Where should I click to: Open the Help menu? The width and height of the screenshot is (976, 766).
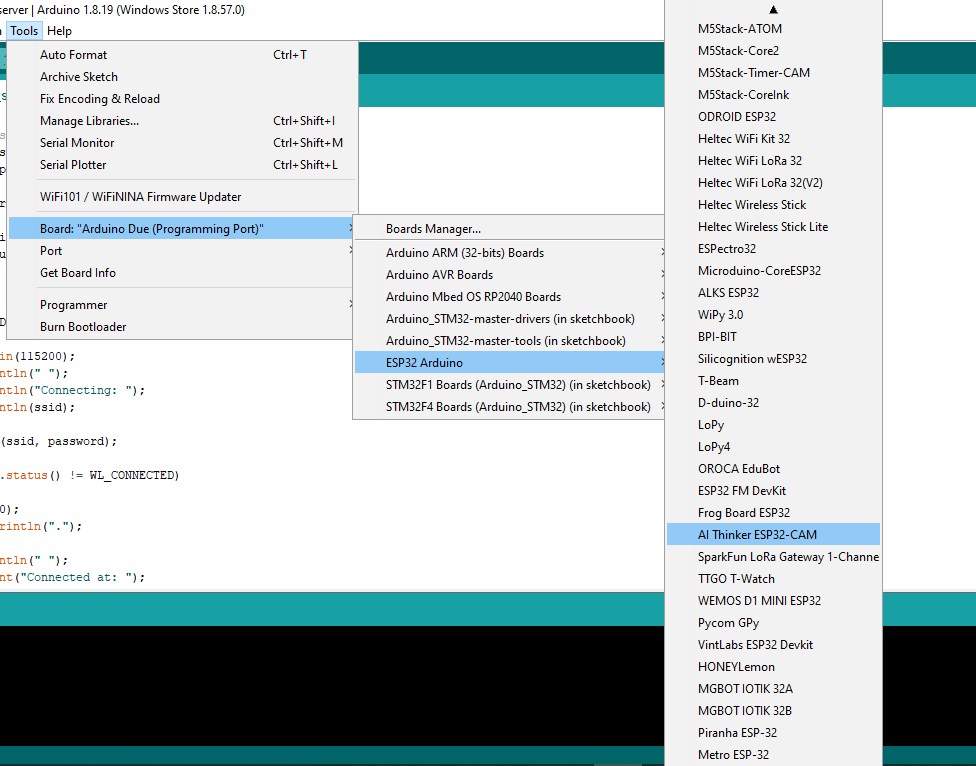pos(59,30)
